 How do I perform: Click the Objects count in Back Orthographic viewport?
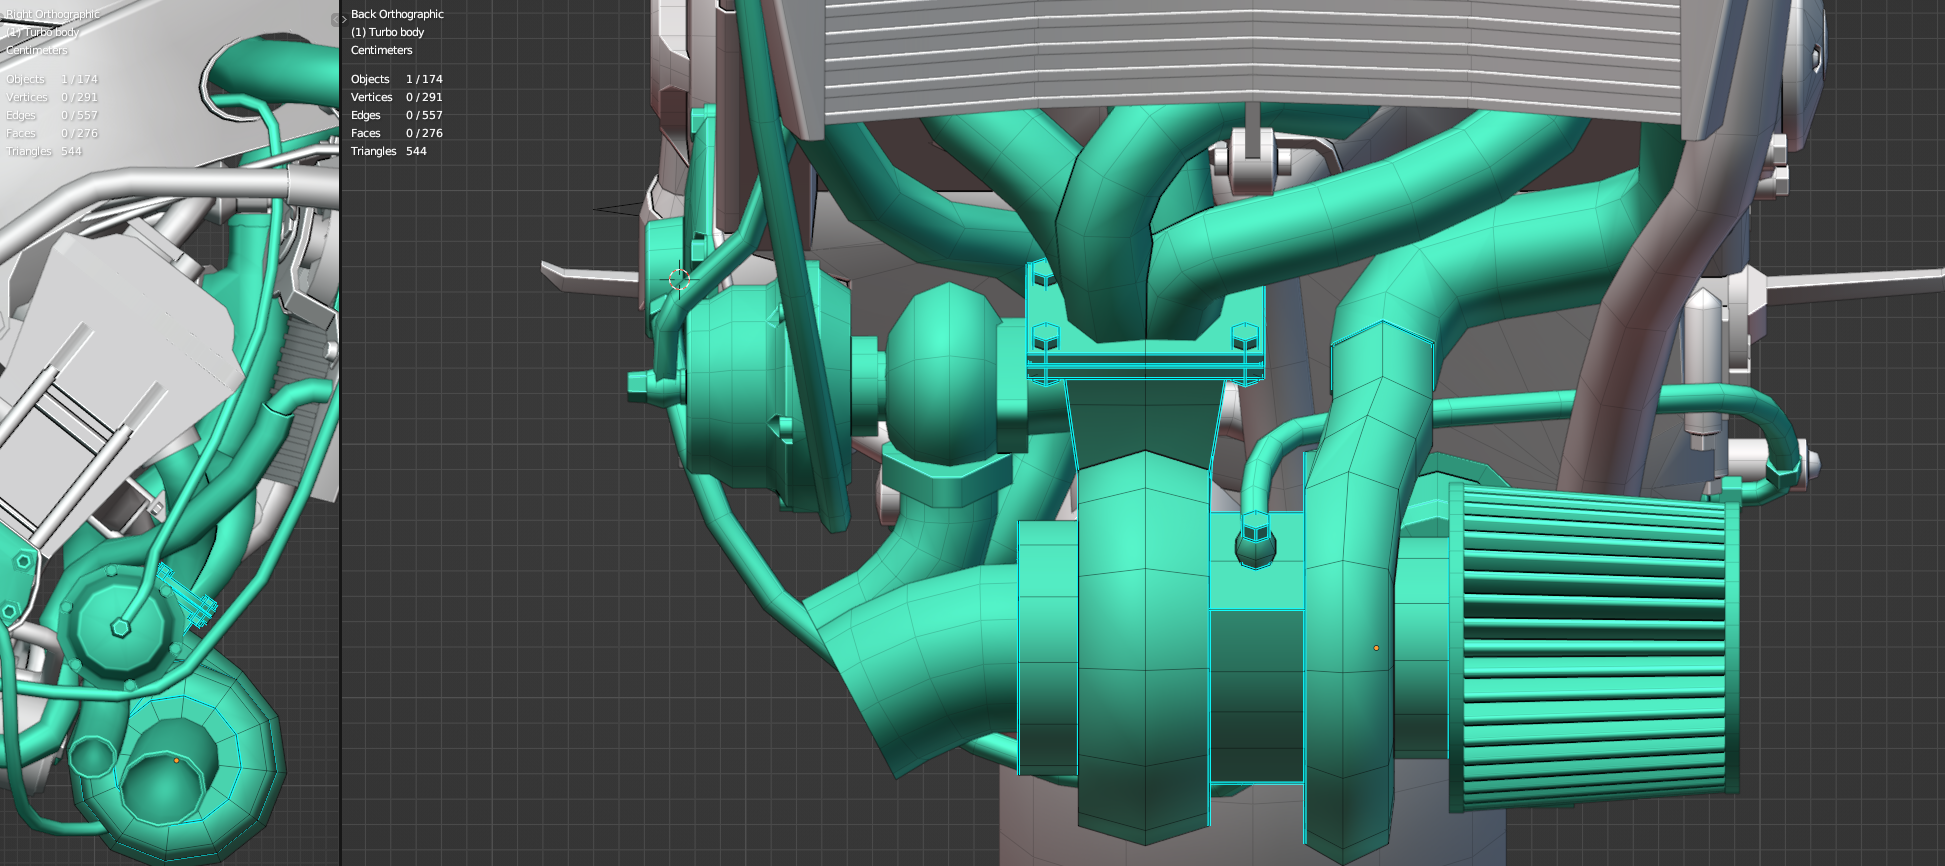tap(424, 79)
